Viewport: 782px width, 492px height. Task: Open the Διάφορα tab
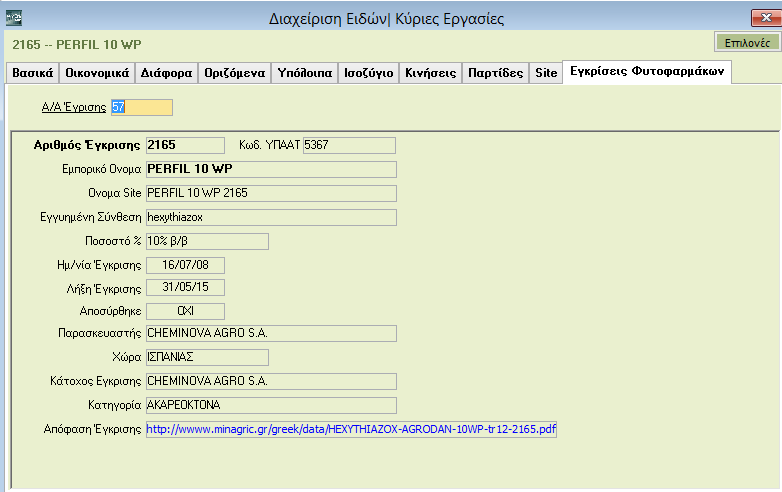(x=166, y=73)
